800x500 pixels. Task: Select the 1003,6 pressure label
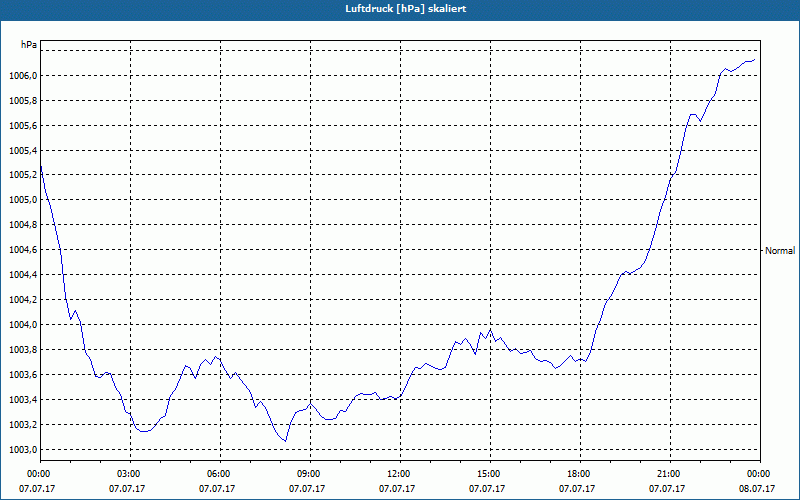pyautogui.click(x=23, y=375)
